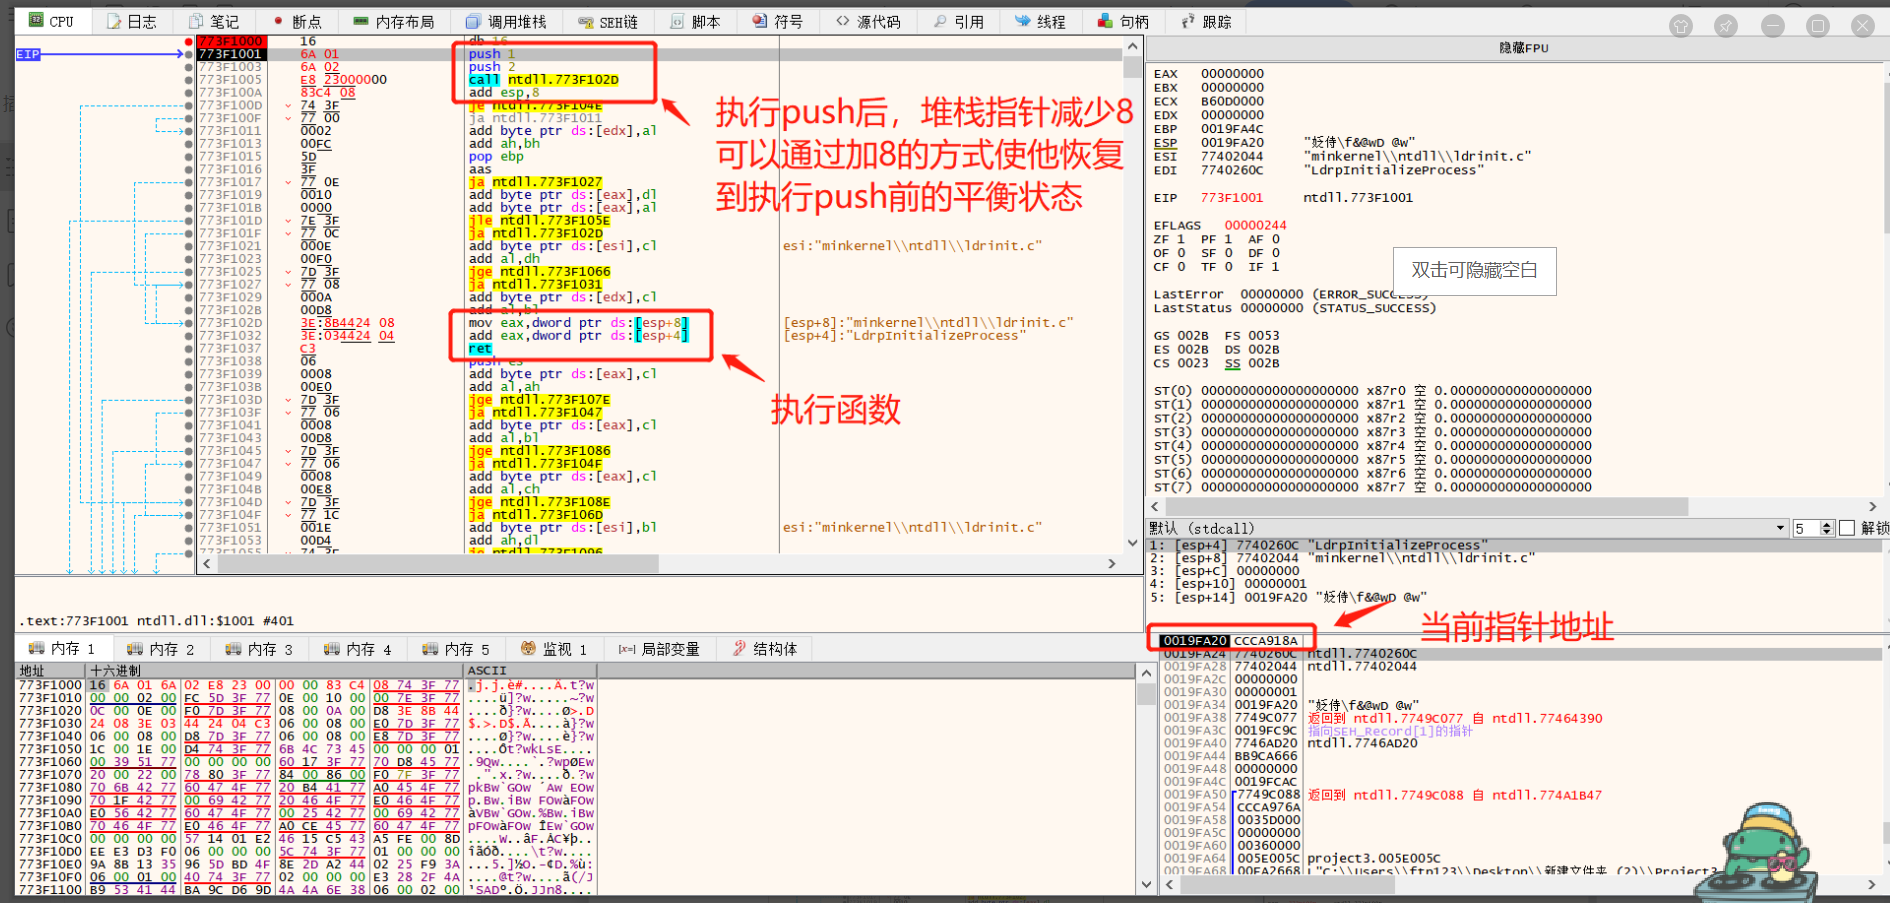Screen dimensions: 1890x903
Task: Select the ESP register value 0019FA20
Action: 1232,143
